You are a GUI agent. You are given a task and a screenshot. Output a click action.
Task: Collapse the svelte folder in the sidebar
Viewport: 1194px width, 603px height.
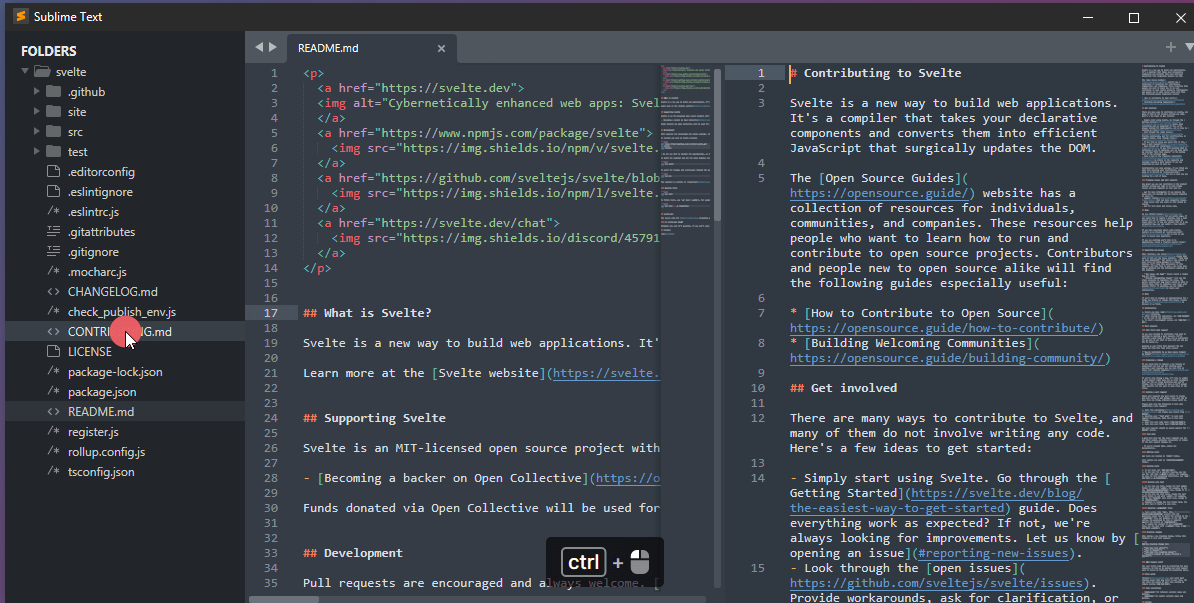(24, 71)
